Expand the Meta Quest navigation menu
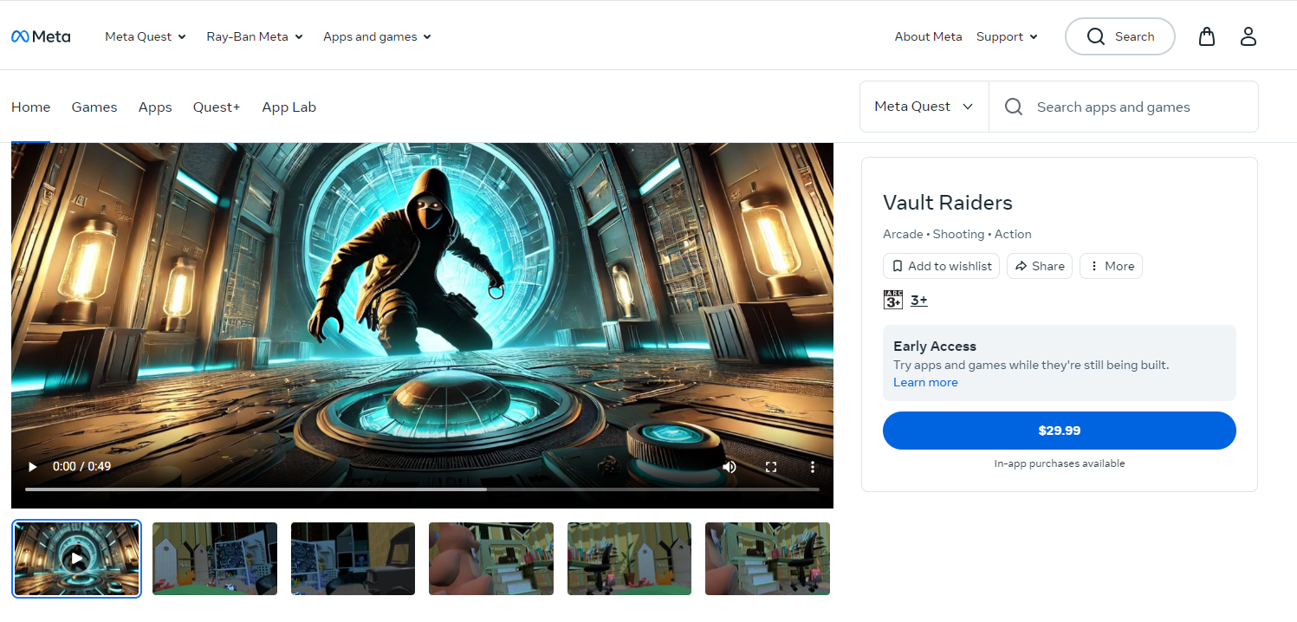This screenshot has width=1297, height=622. tap(145, 37)
